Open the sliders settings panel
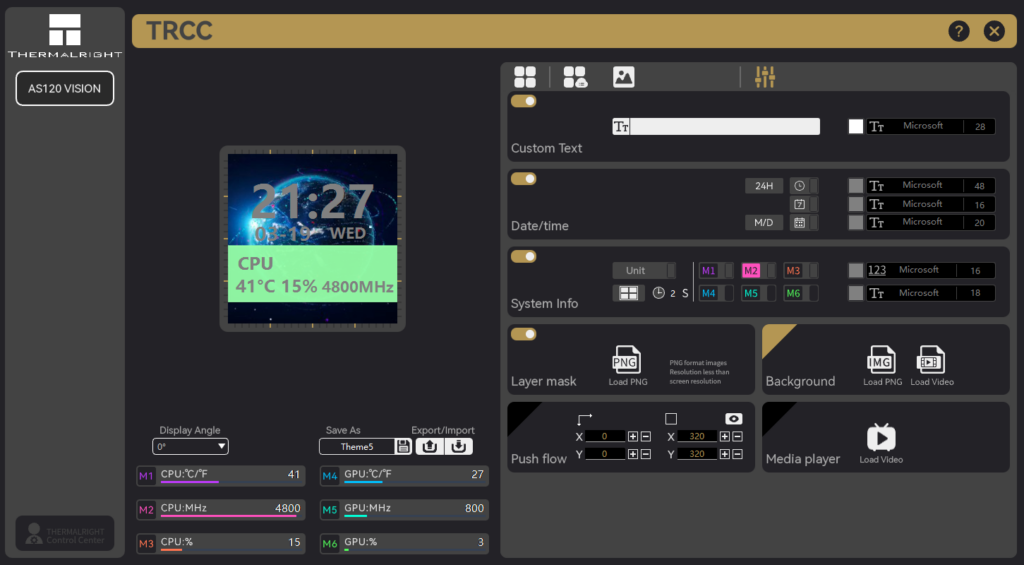 765,77
